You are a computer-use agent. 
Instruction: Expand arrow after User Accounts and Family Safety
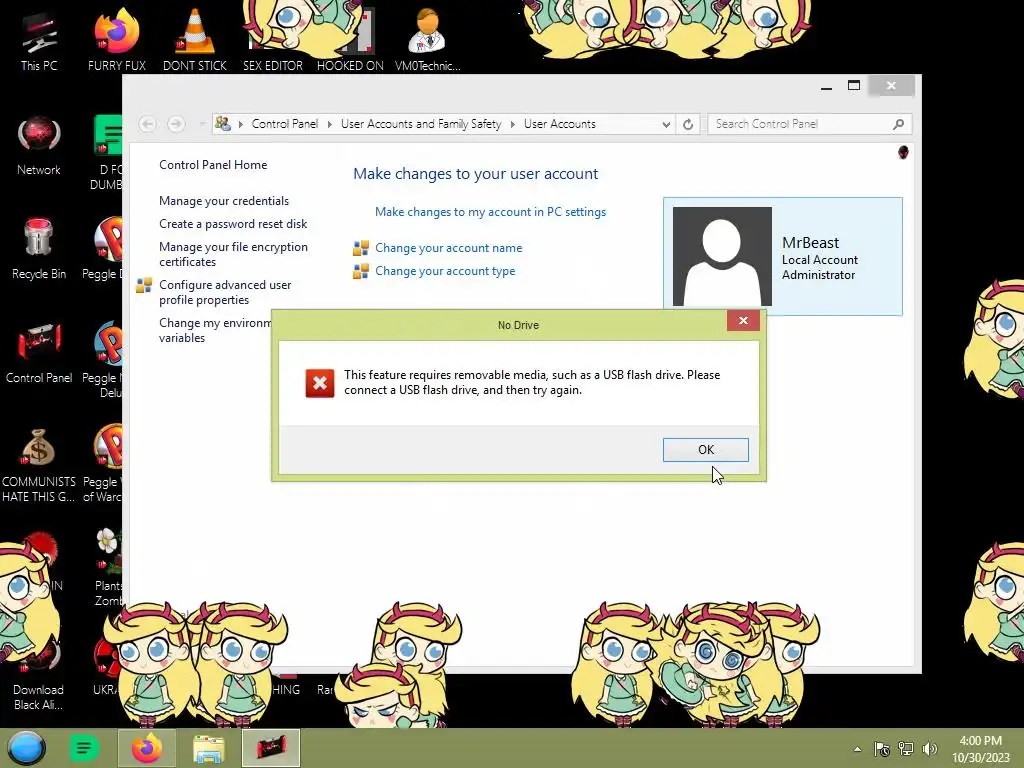(513, 124)
